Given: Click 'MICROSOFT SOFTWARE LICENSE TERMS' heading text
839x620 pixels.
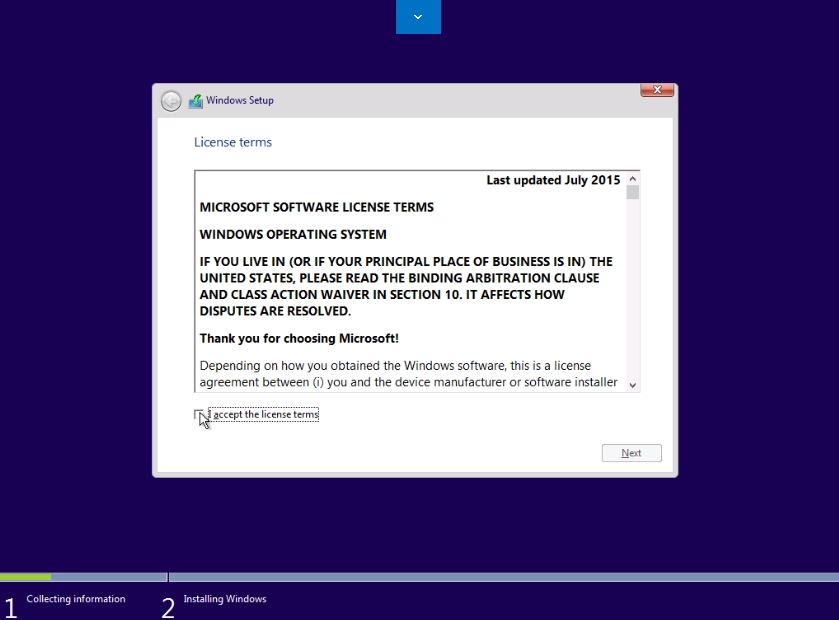Looking at the screenshot, I should [317, 207].
